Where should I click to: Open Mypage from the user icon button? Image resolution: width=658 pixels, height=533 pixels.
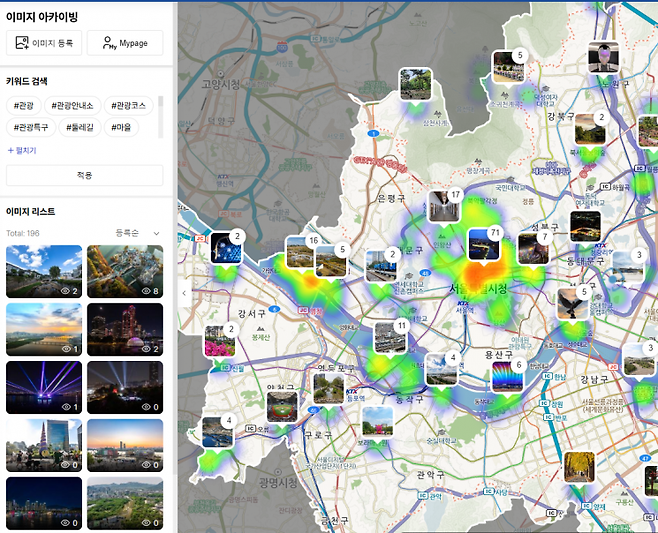coord(124,43)
